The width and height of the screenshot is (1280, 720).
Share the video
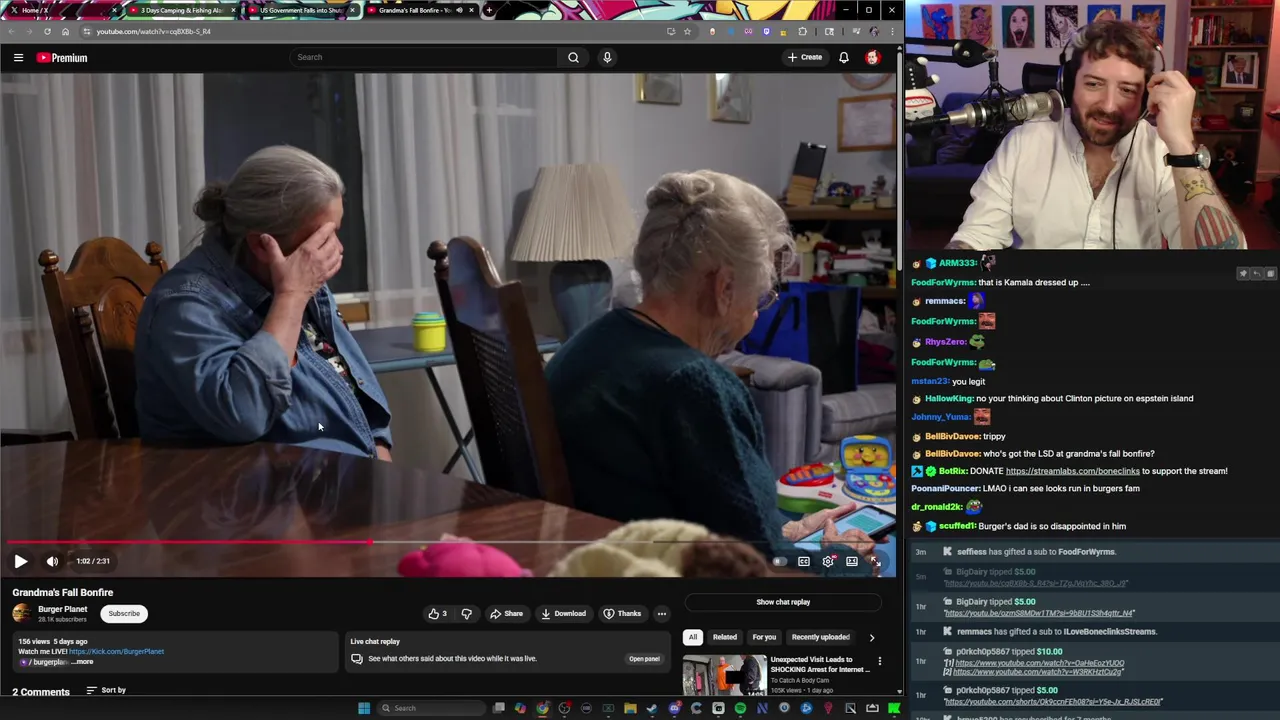pyautogui.click(x=506, y=614)
